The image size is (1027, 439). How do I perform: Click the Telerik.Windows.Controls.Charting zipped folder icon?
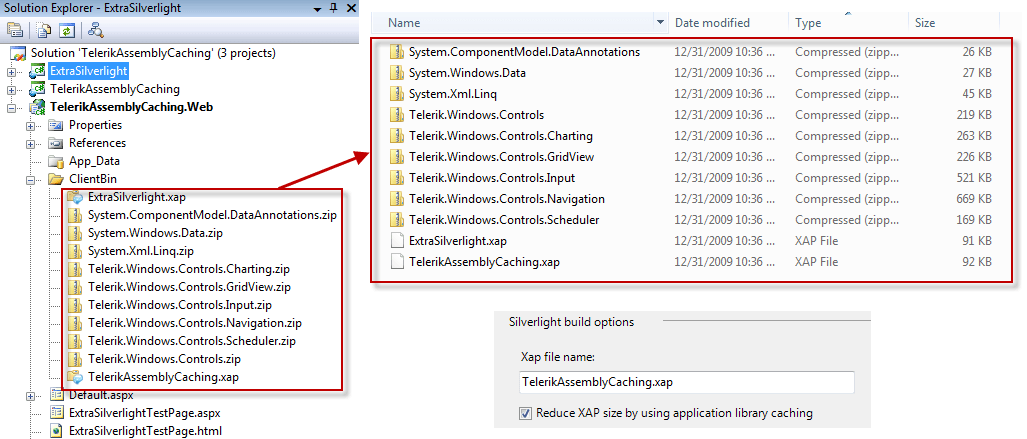pyautogui.click(x=396, y=136)
